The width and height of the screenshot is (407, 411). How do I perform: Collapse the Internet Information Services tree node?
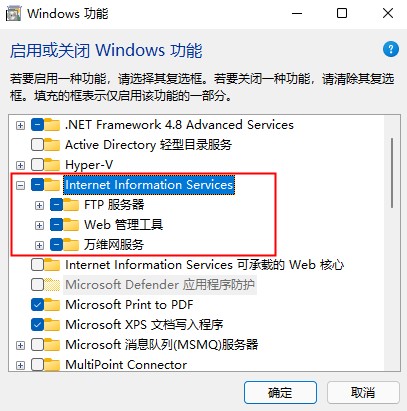(x=20, y=185)
